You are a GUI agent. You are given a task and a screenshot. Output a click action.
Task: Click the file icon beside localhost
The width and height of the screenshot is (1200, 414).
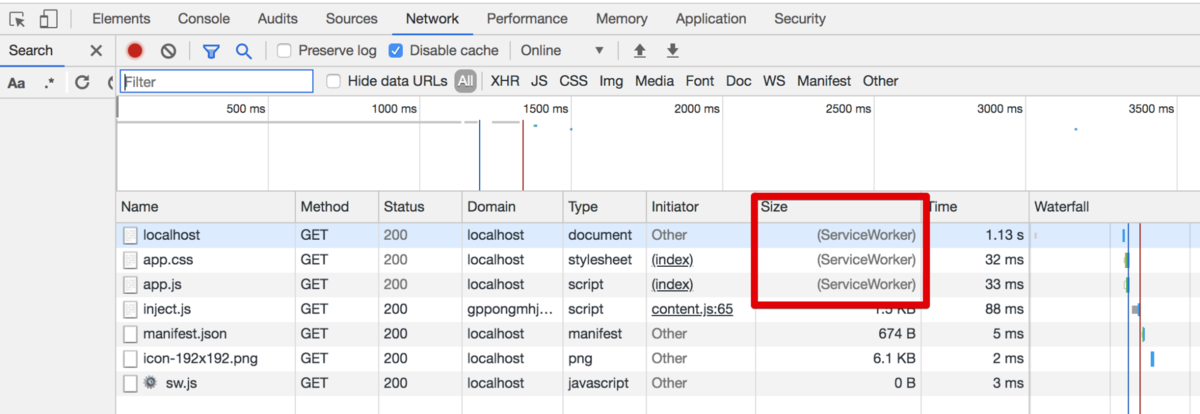tap(130, 235)
